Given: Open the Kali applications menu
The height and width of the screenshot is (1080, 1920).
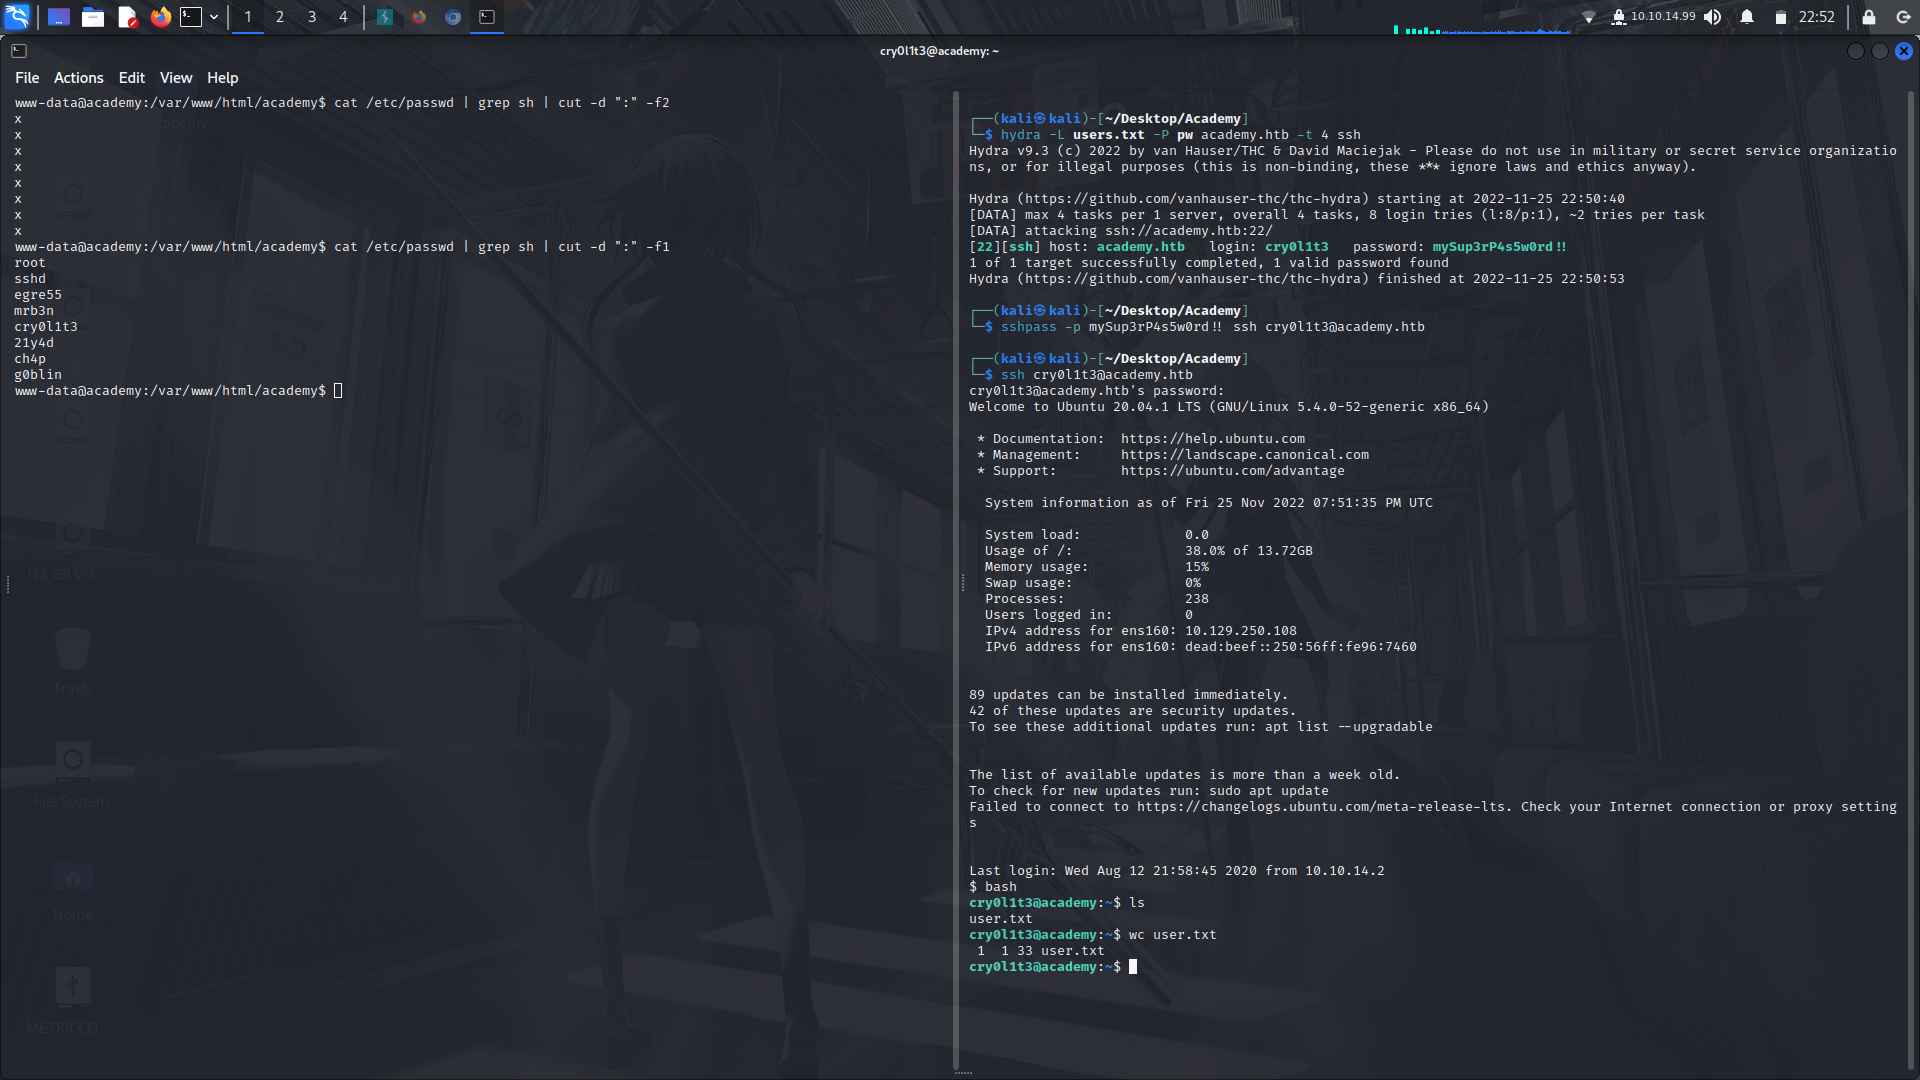Looking at the screenshot, I should point(17,17).
